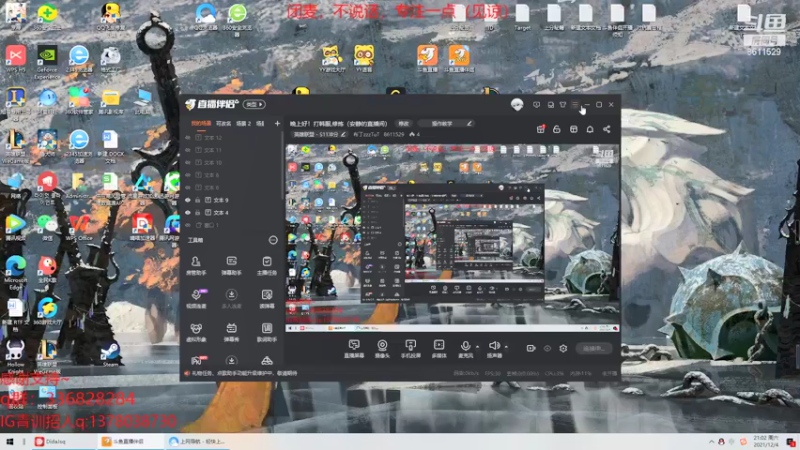Screen dimensions: 800x450
Task: Add a 摄像头 camera source
Action: 382,349
